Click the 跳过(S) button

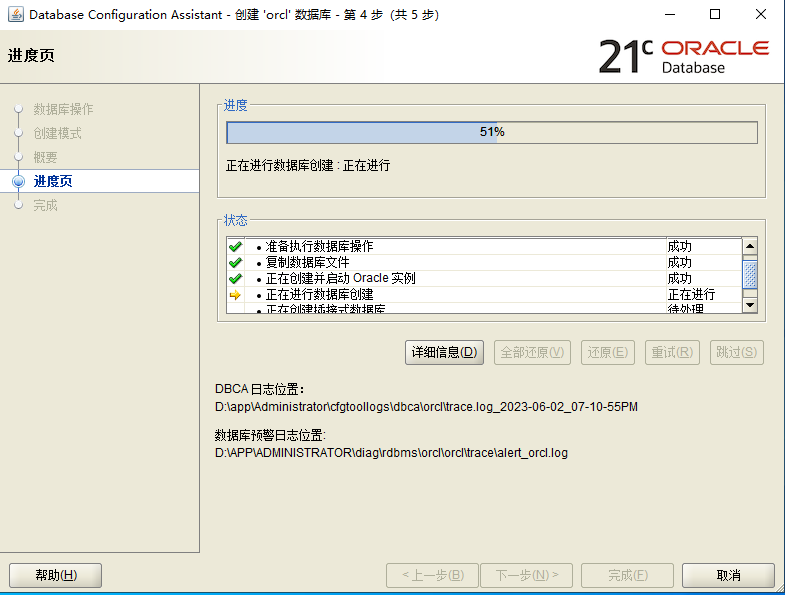point(736,353)
